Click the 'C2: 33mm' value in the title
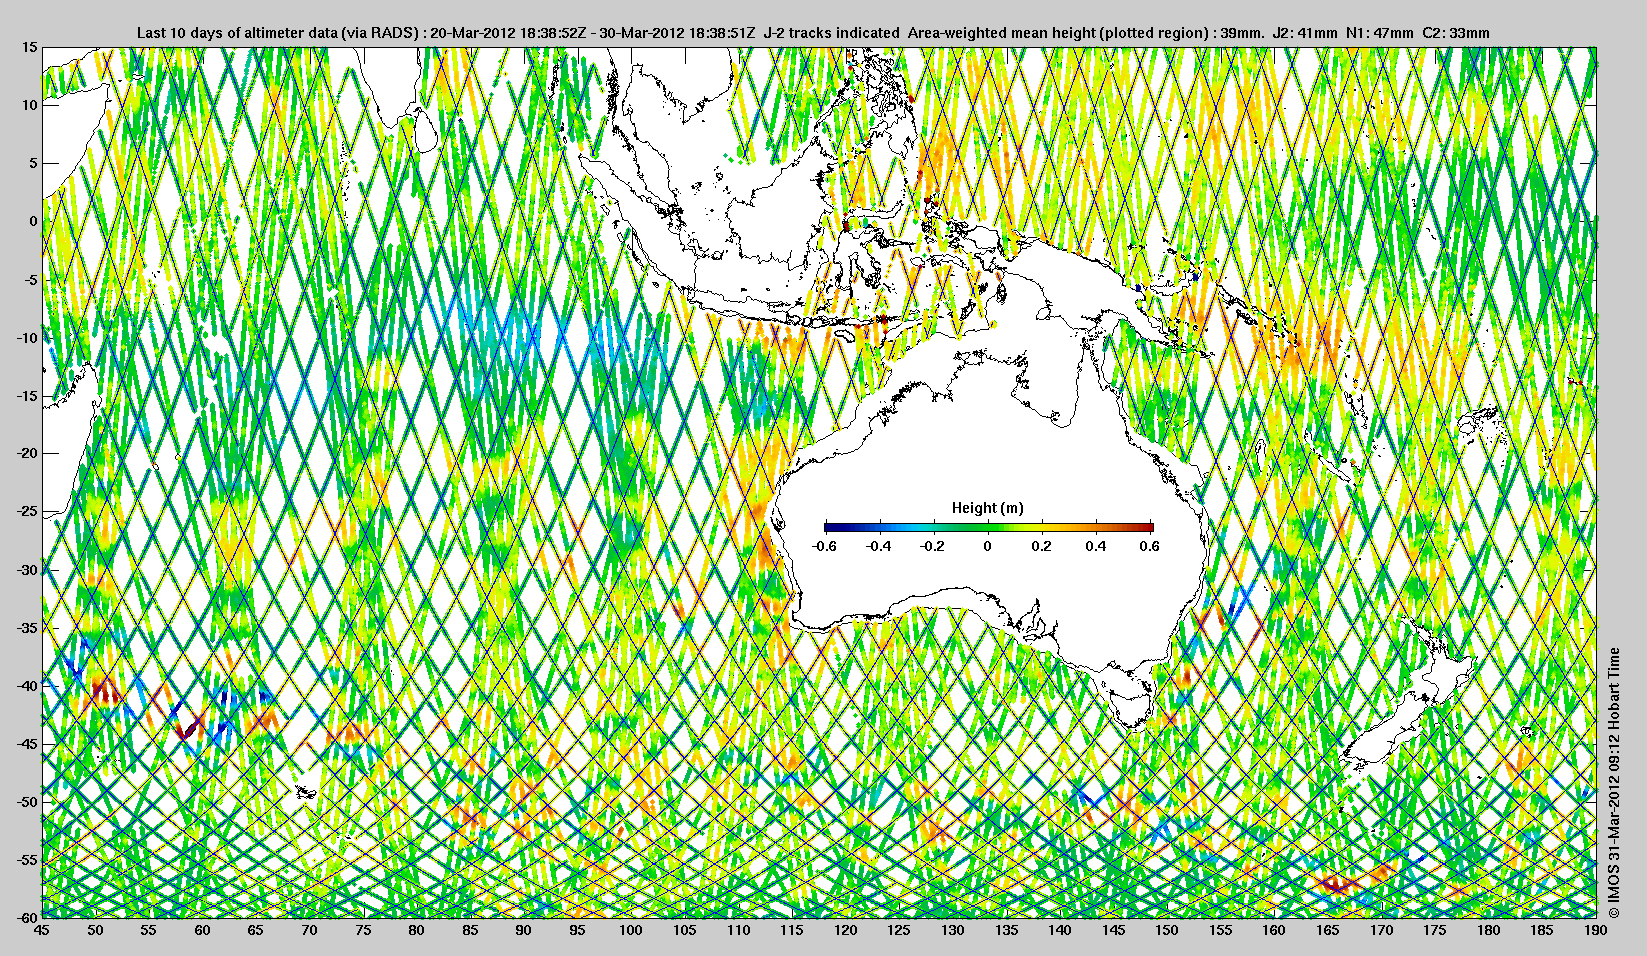 tap(1455, 33)
